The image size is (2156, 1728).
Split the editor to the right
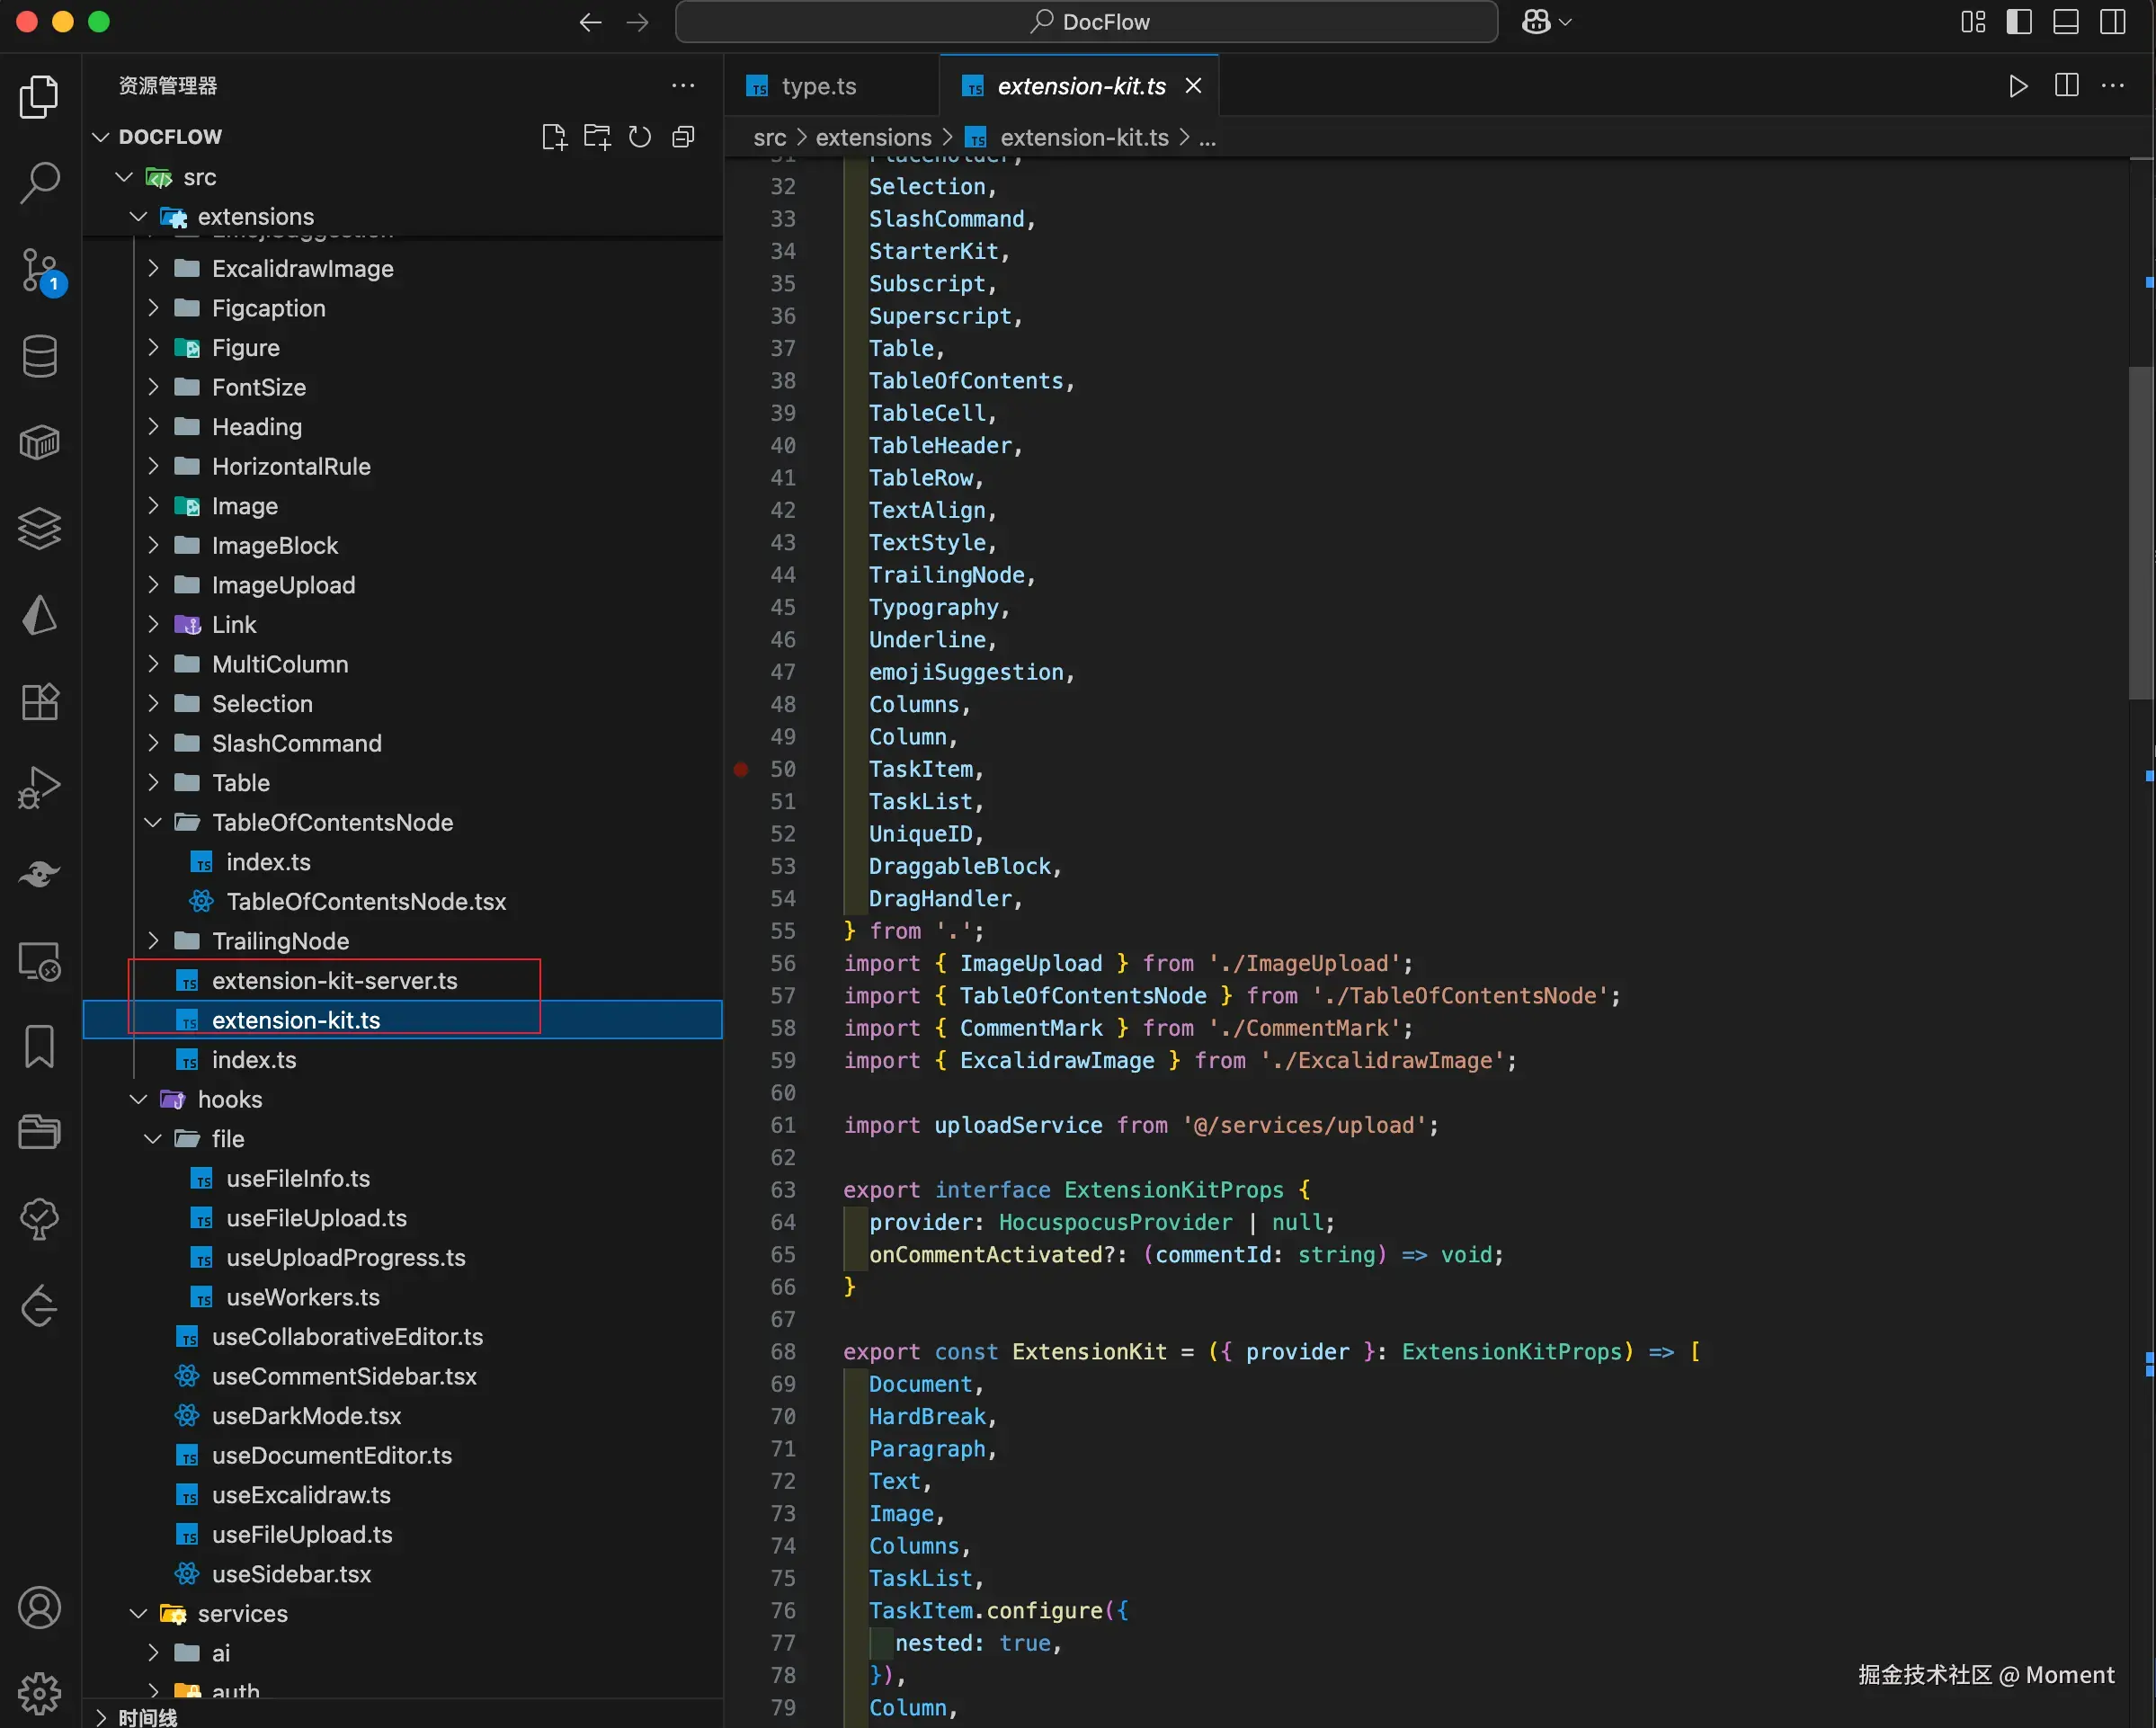(2066, 86)
